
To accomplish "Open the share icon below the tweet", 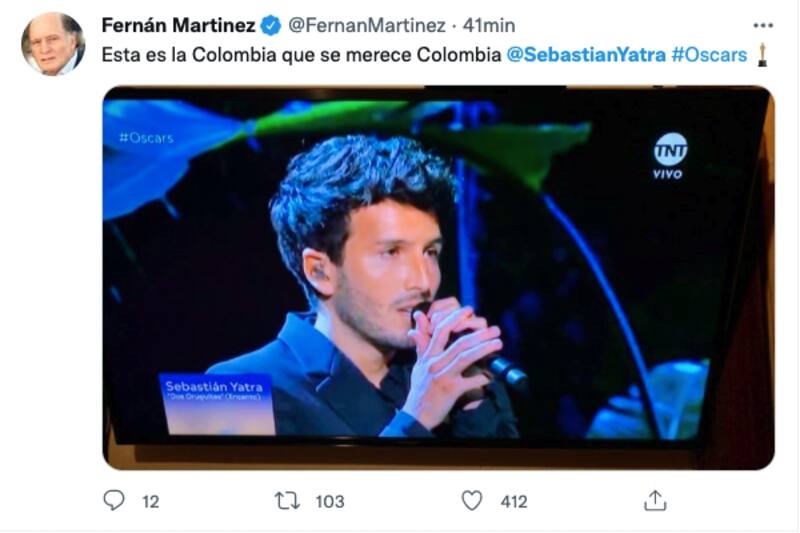I will coord(655,500).
